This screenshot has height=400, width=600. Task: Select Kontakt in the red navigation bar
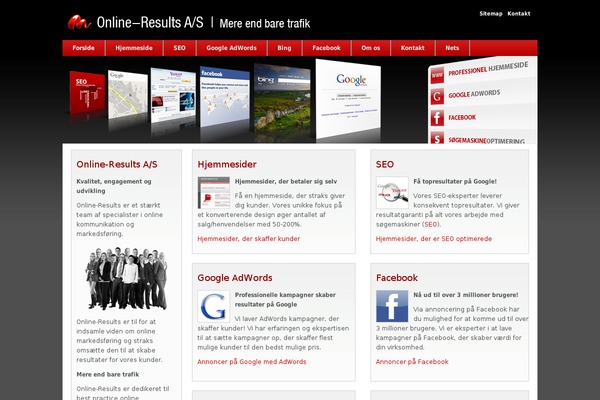pyautogui.click(x=412, y=48)
